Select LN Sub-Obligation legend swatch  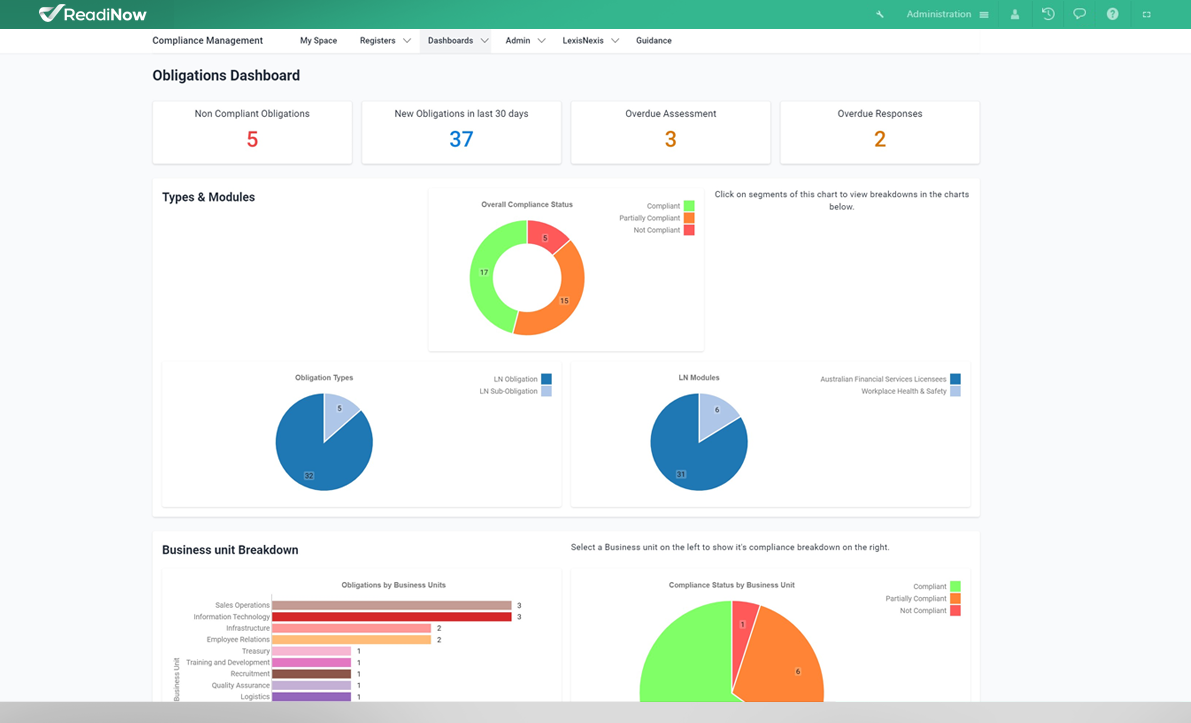546,391
